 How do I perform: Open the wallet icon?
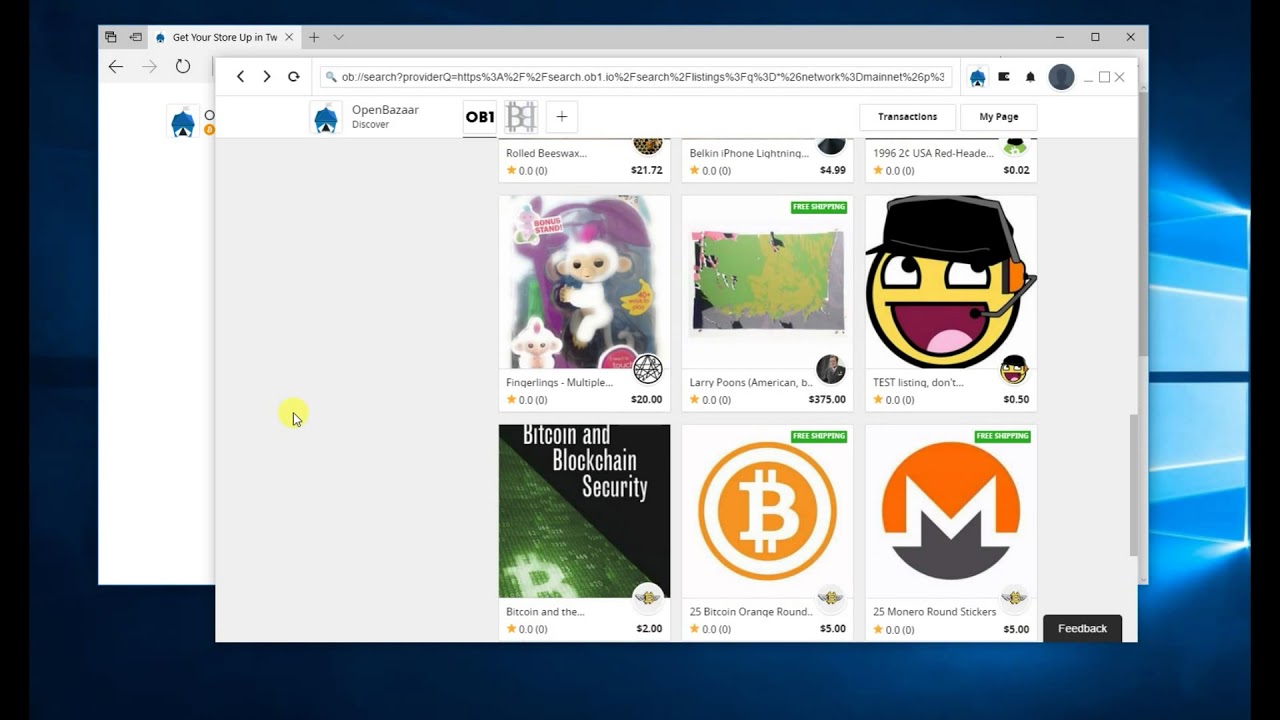pyautogui.click(x=1004, y=77)
